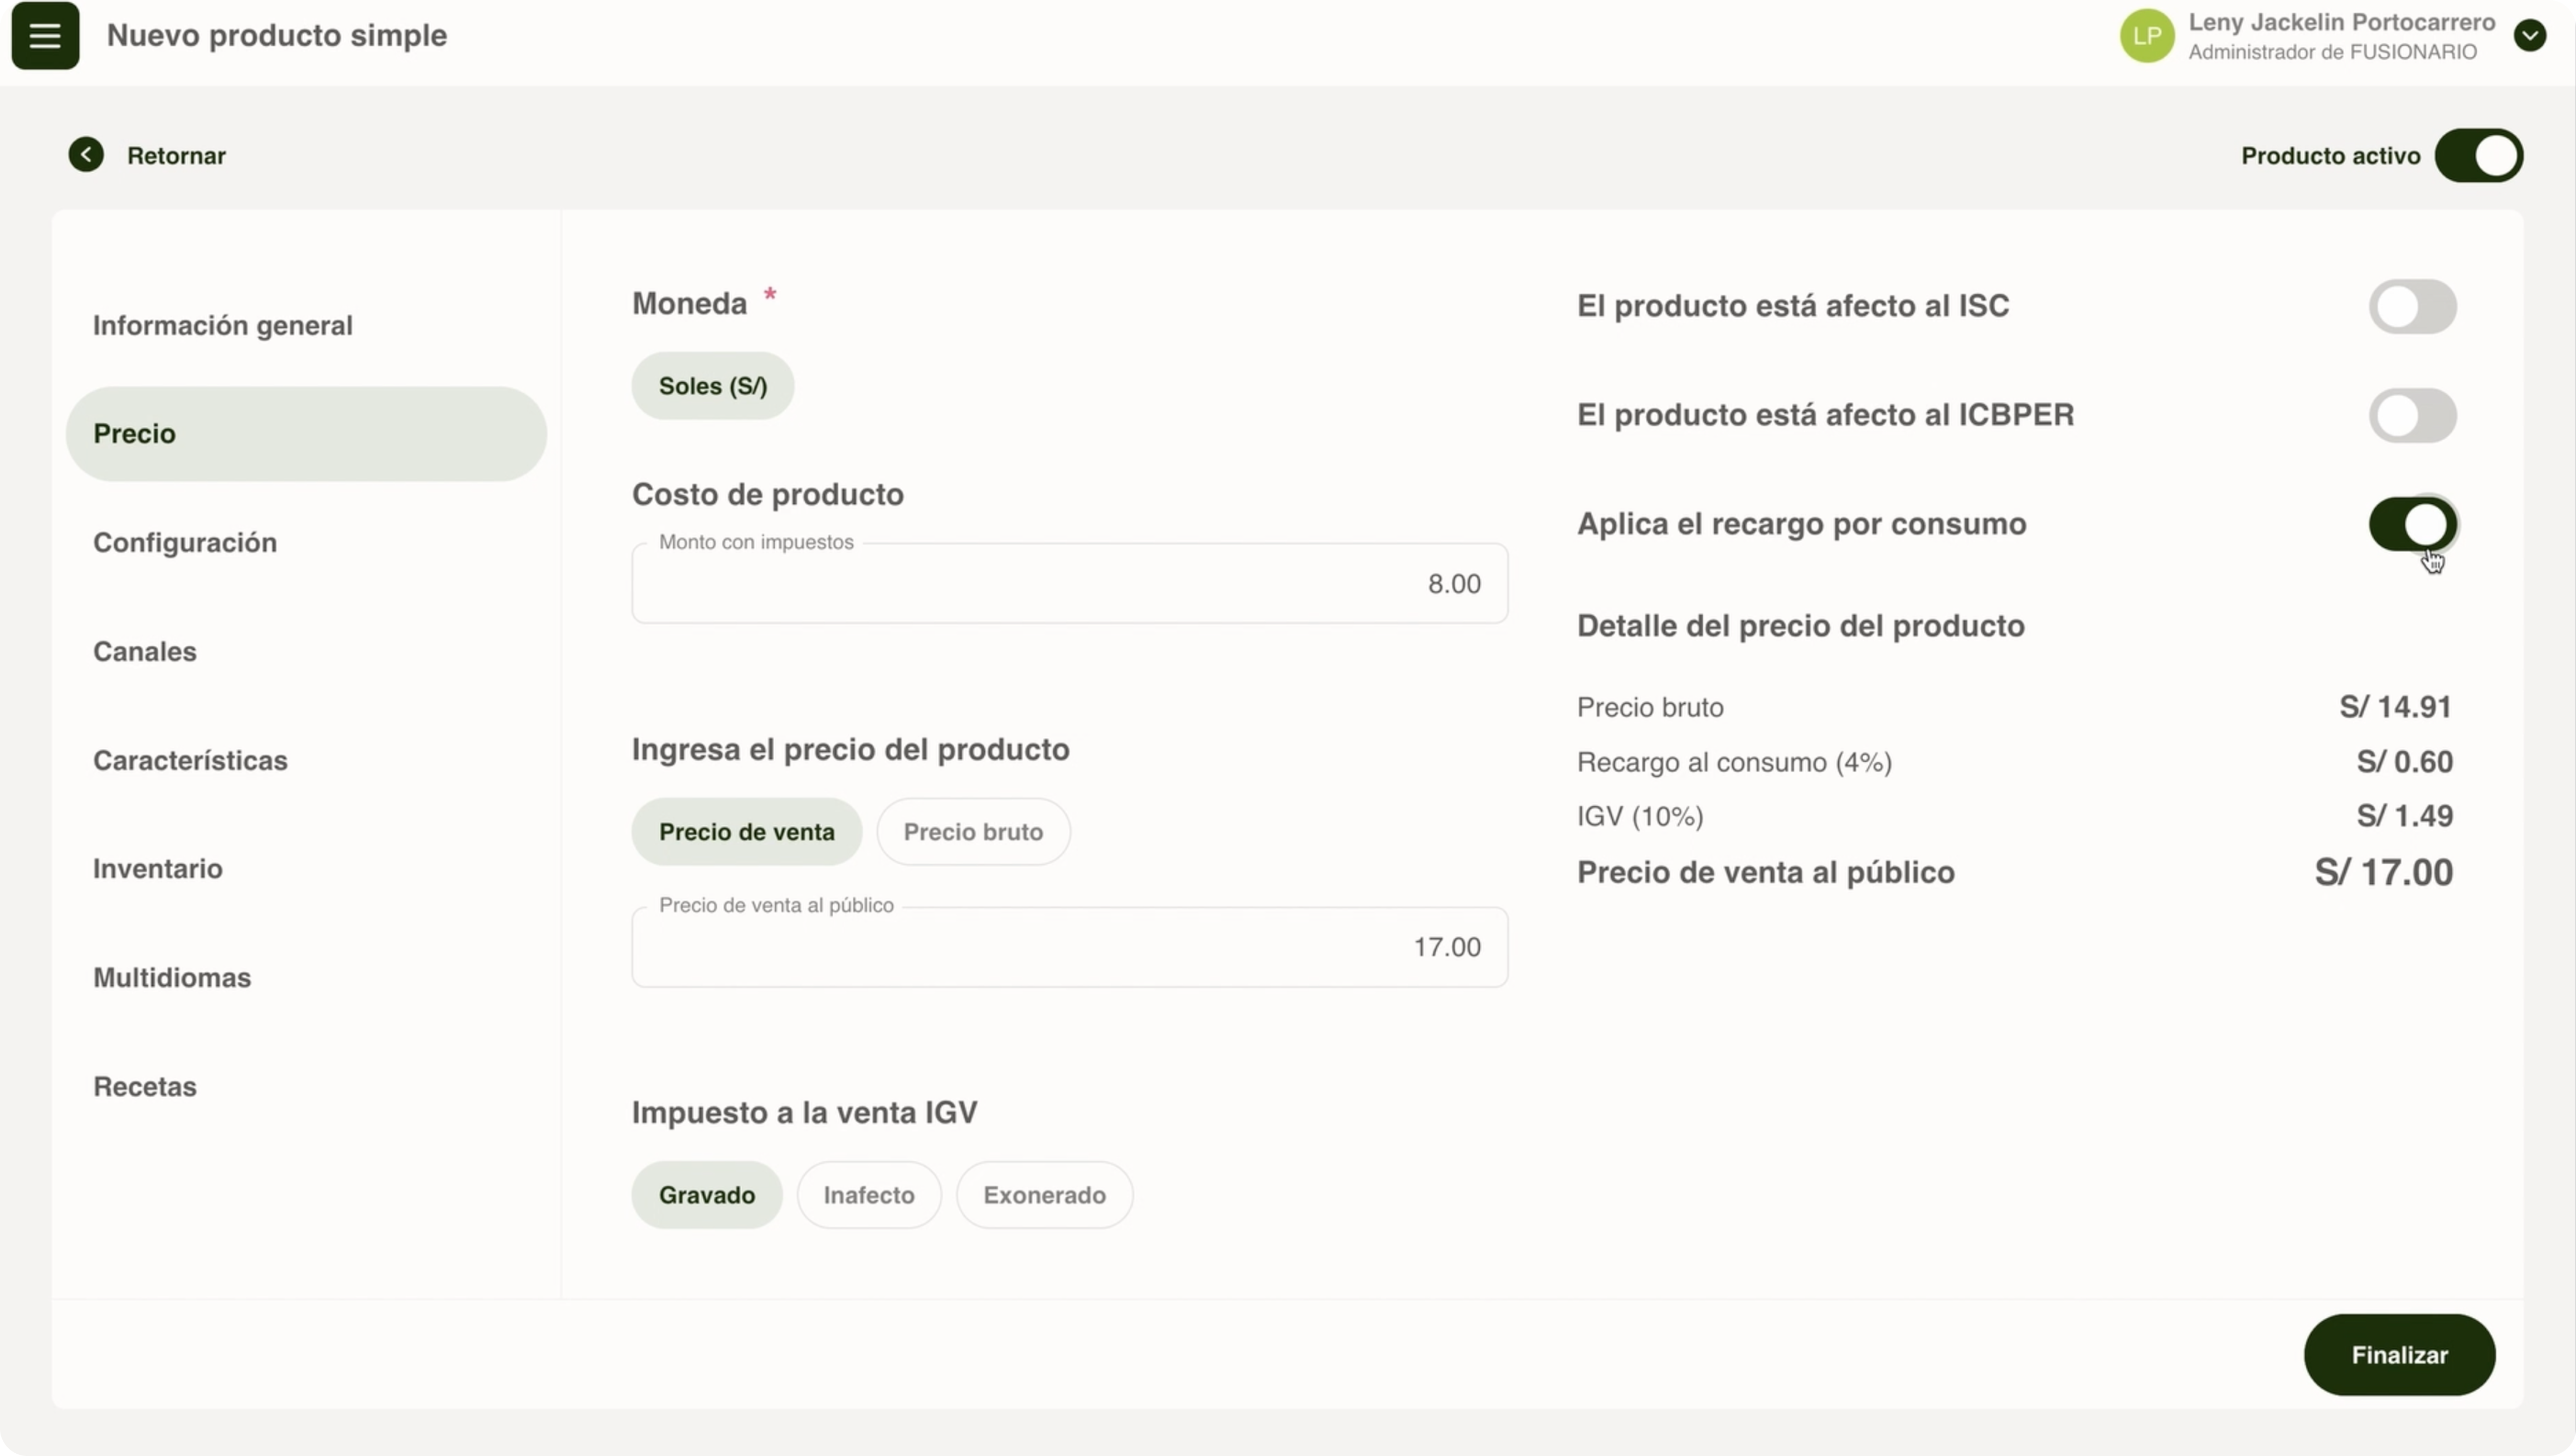The height and width of the screenshot is (1456, 2576).
Task: Open the hamburger menu icon
Action: coord(45,36)
